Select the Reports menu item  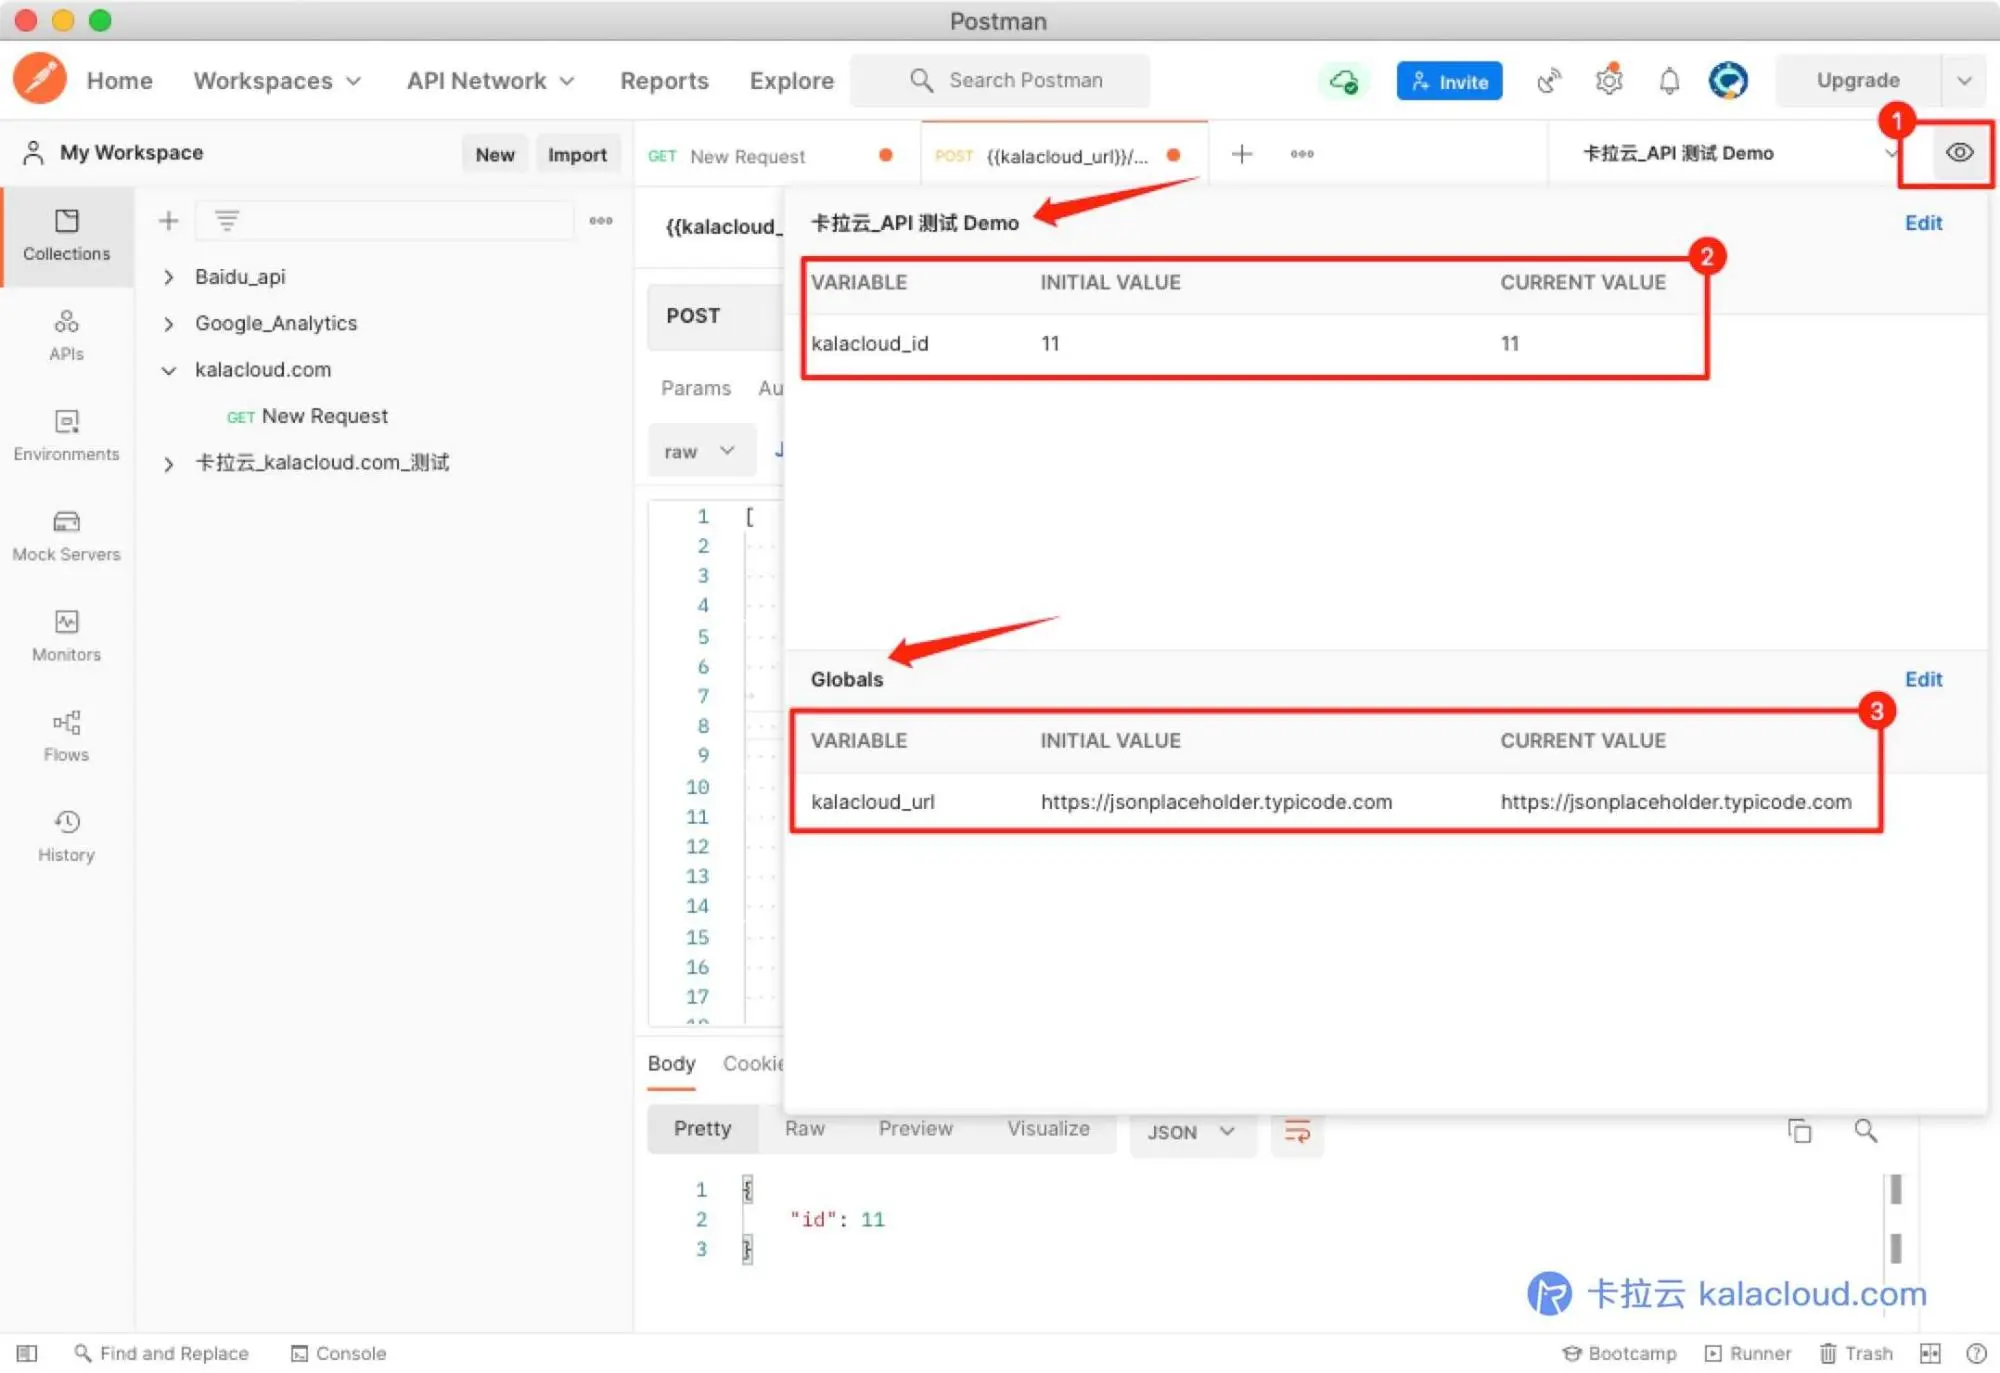coord(663,79)
